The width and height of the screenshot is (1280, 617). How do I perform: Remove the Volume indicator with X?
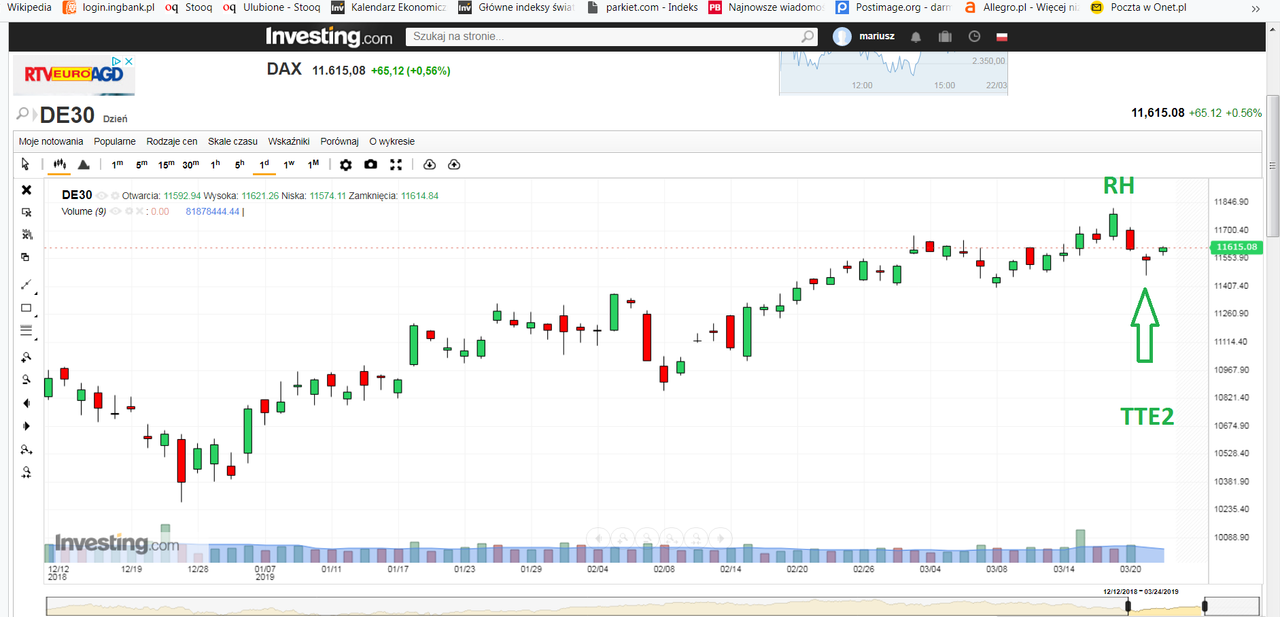[x=140, y=212]
